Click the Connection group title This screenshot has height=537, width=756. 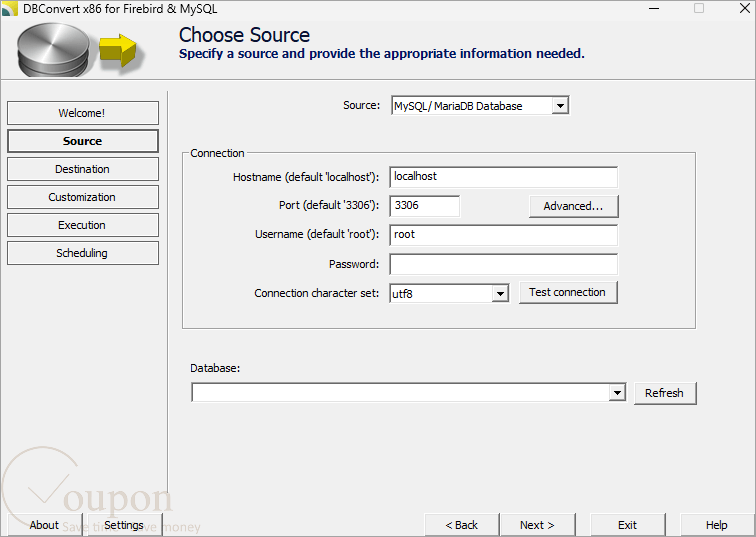pos(217,153)
